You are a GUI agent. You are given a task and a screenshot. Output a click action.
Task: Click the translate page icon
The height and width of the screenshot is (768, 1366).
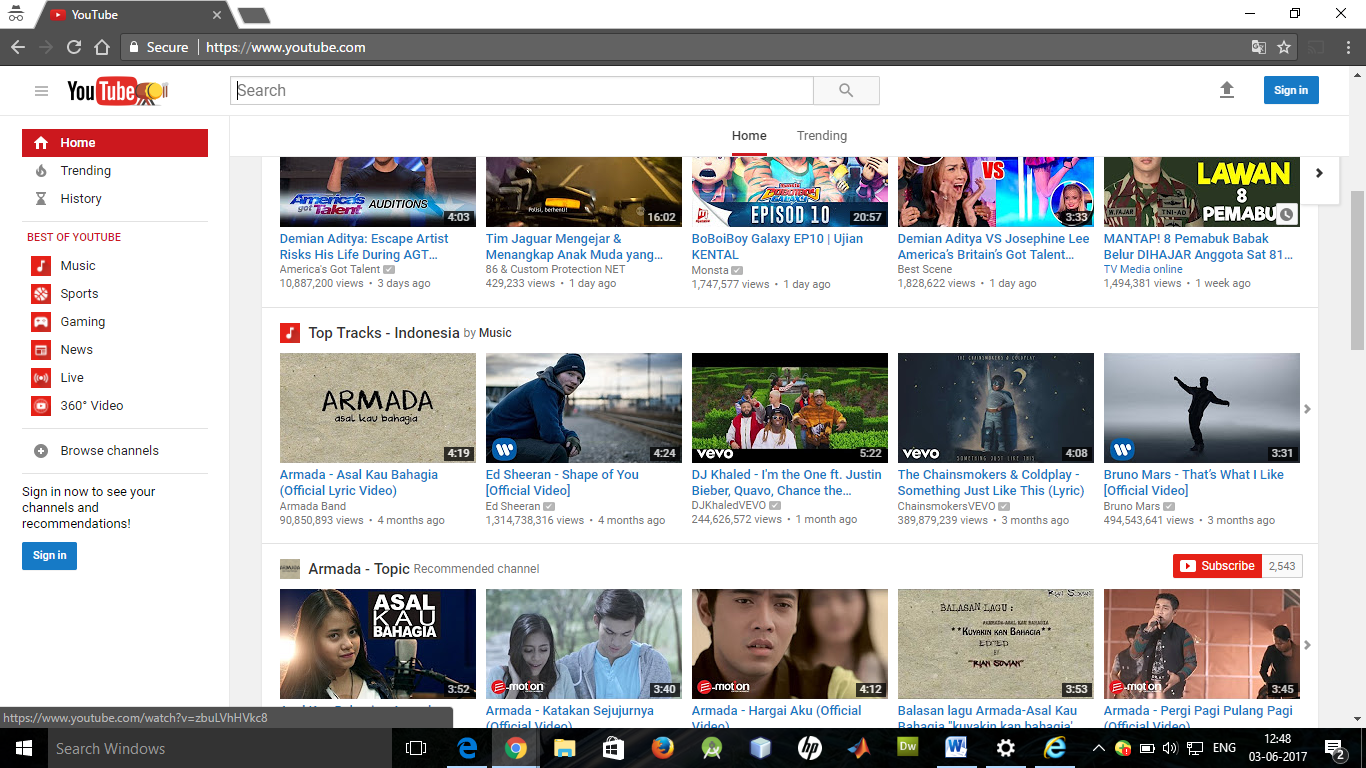pos(1259,47)
